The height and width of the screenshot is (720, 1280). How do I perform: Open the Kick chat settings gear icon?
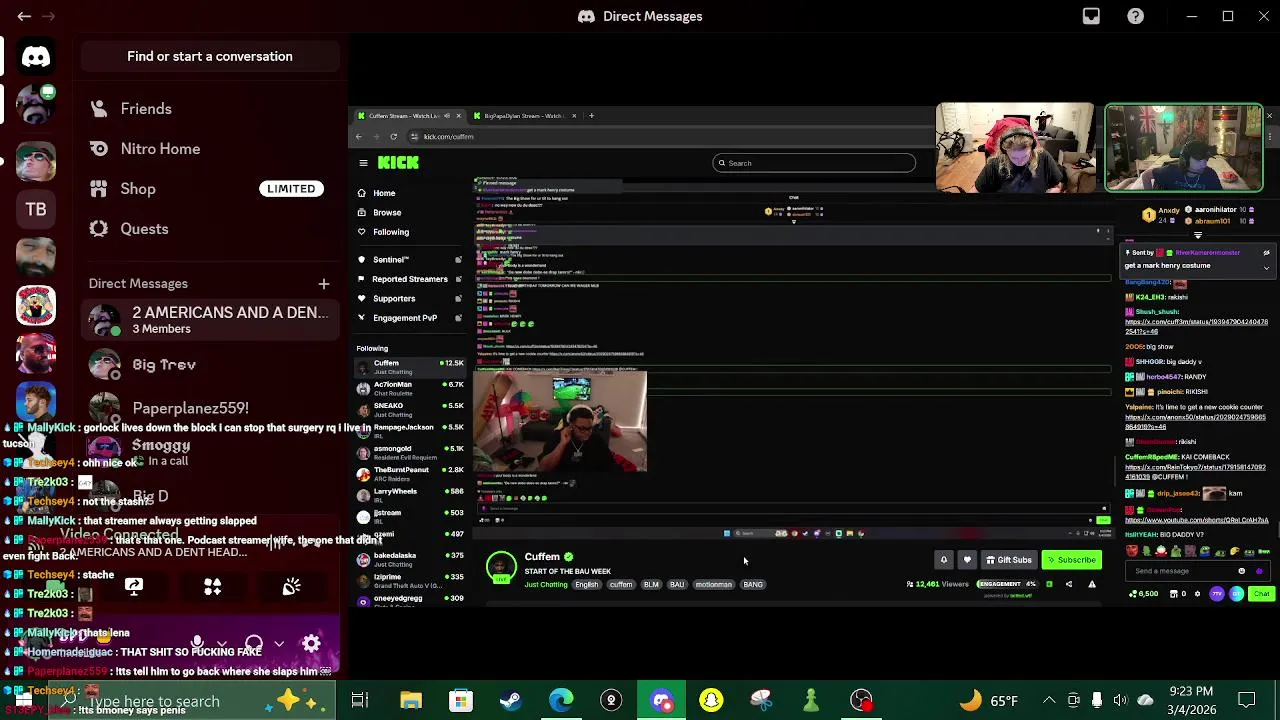1198,594
